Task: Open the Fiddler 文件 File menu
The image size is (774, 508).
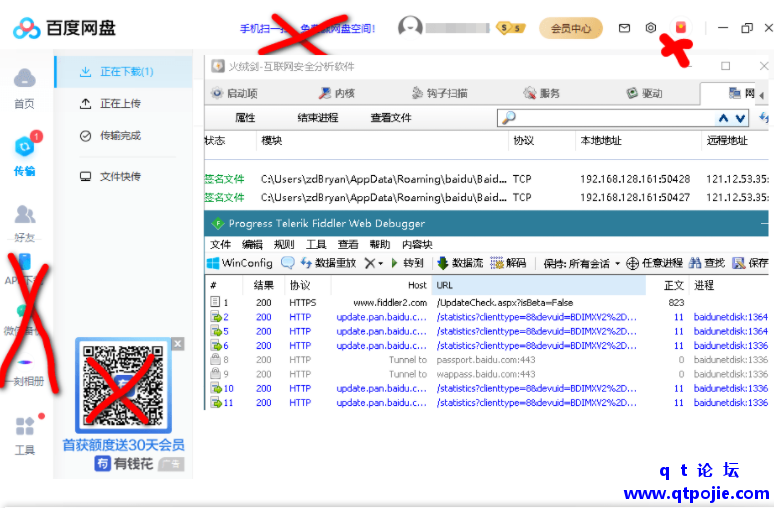Action: (220, 244)
